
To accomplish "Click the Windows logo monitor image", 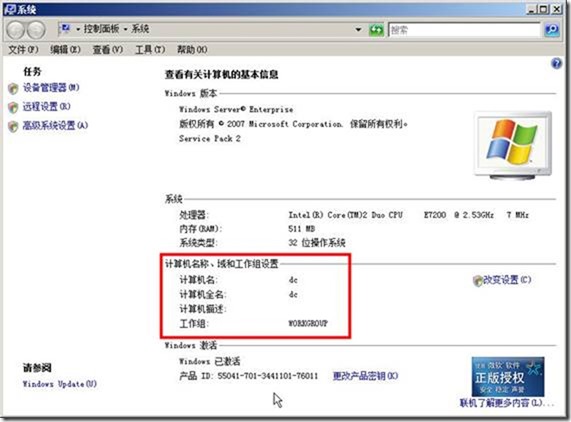I will click(x=513, y=146).
